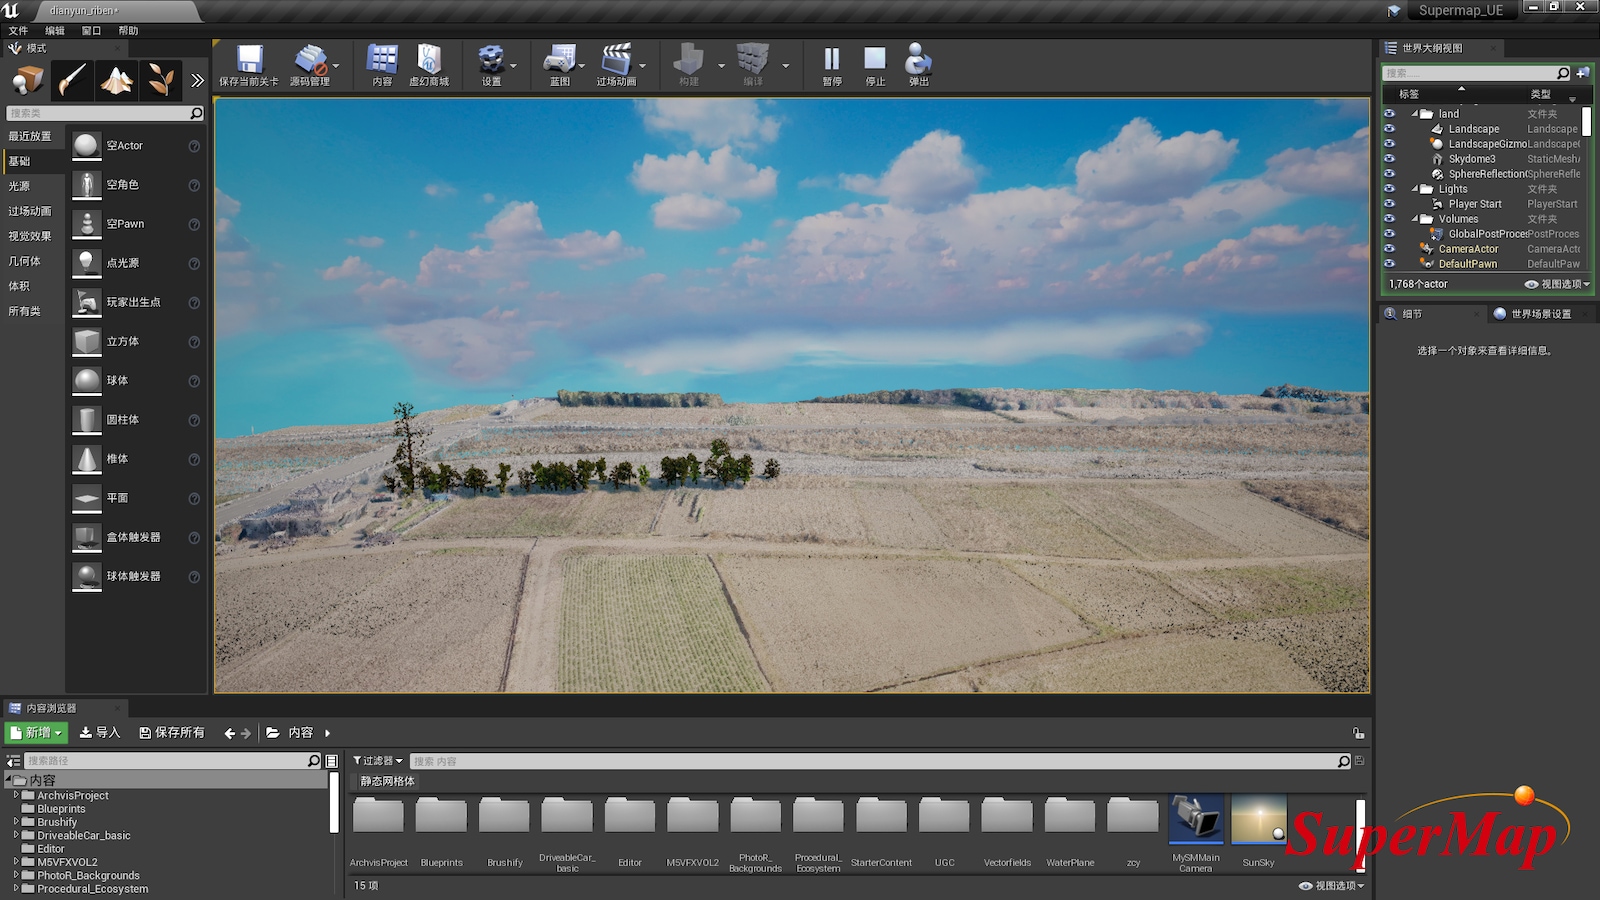Choose the Paint mode brush icon
Viewport: 1600px width, 900px height.
pos(72,80)
